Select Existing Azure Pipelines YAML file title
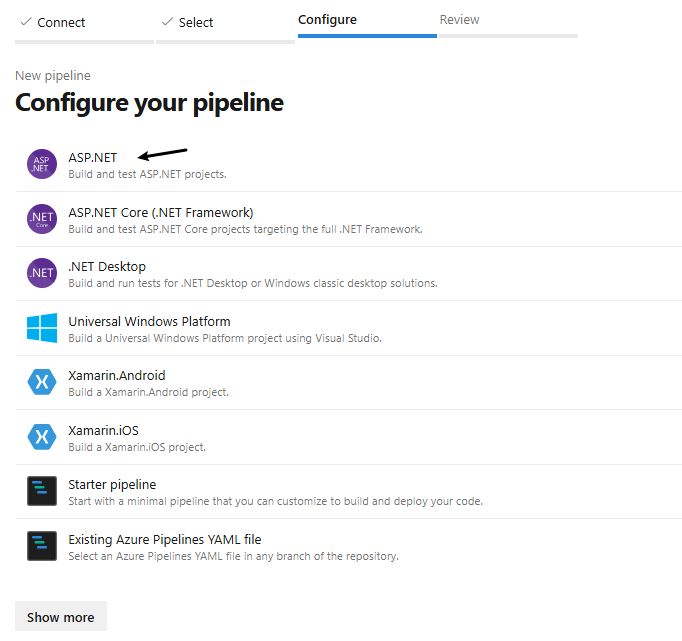Image resolution: width=682 pixels, height=641 pixels. pos(165,540)
